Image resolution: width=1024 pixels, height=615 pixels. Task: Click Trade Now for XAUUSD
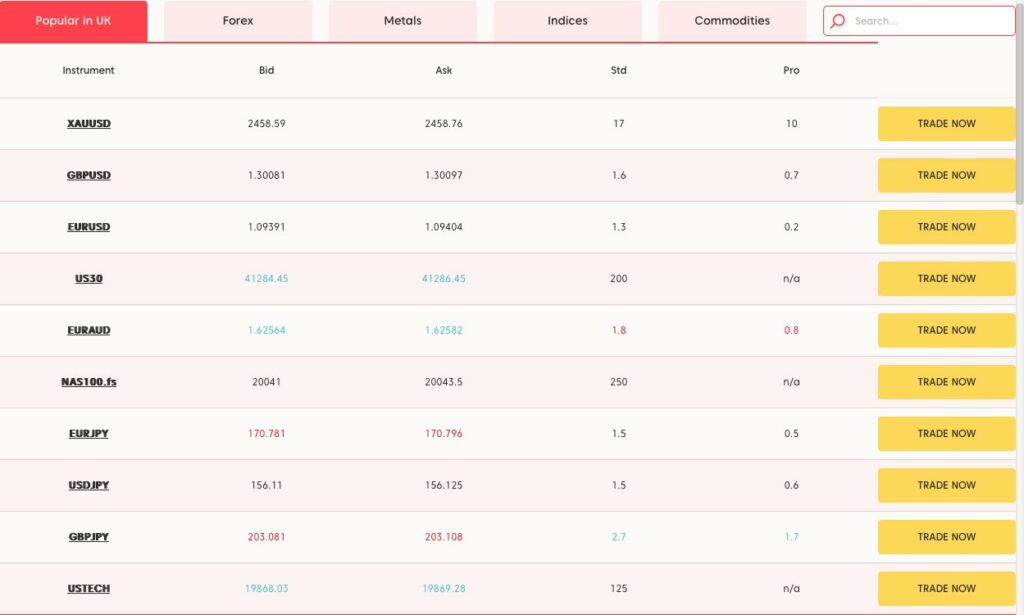(x=945, y=123)
